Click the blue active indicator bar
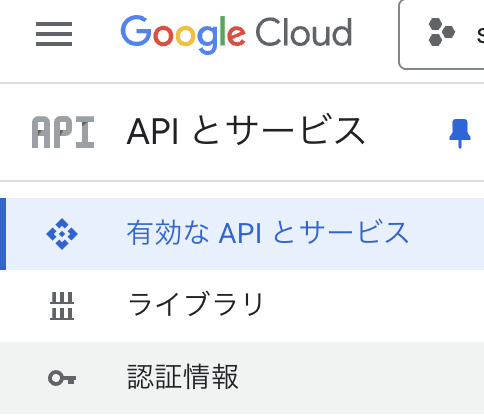This screenshot has width=484, height=416. [x=3, y=234]
